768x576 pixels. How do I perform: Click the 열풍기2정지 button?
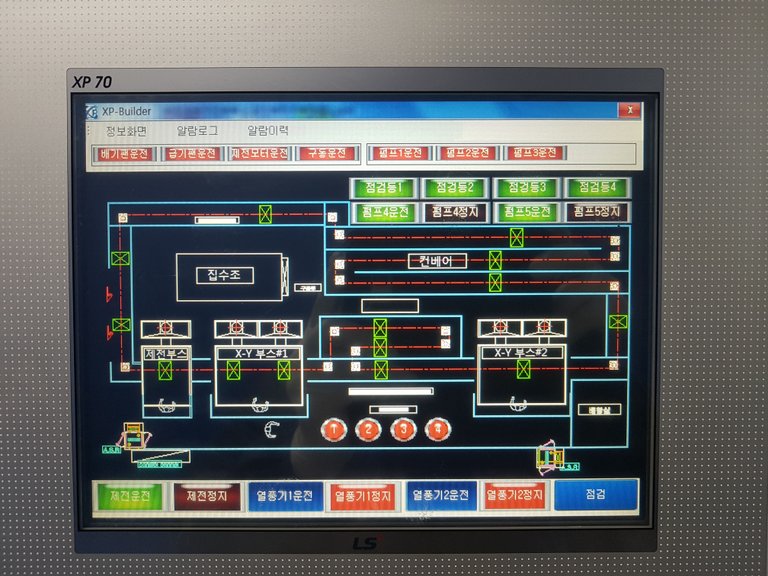515,495
